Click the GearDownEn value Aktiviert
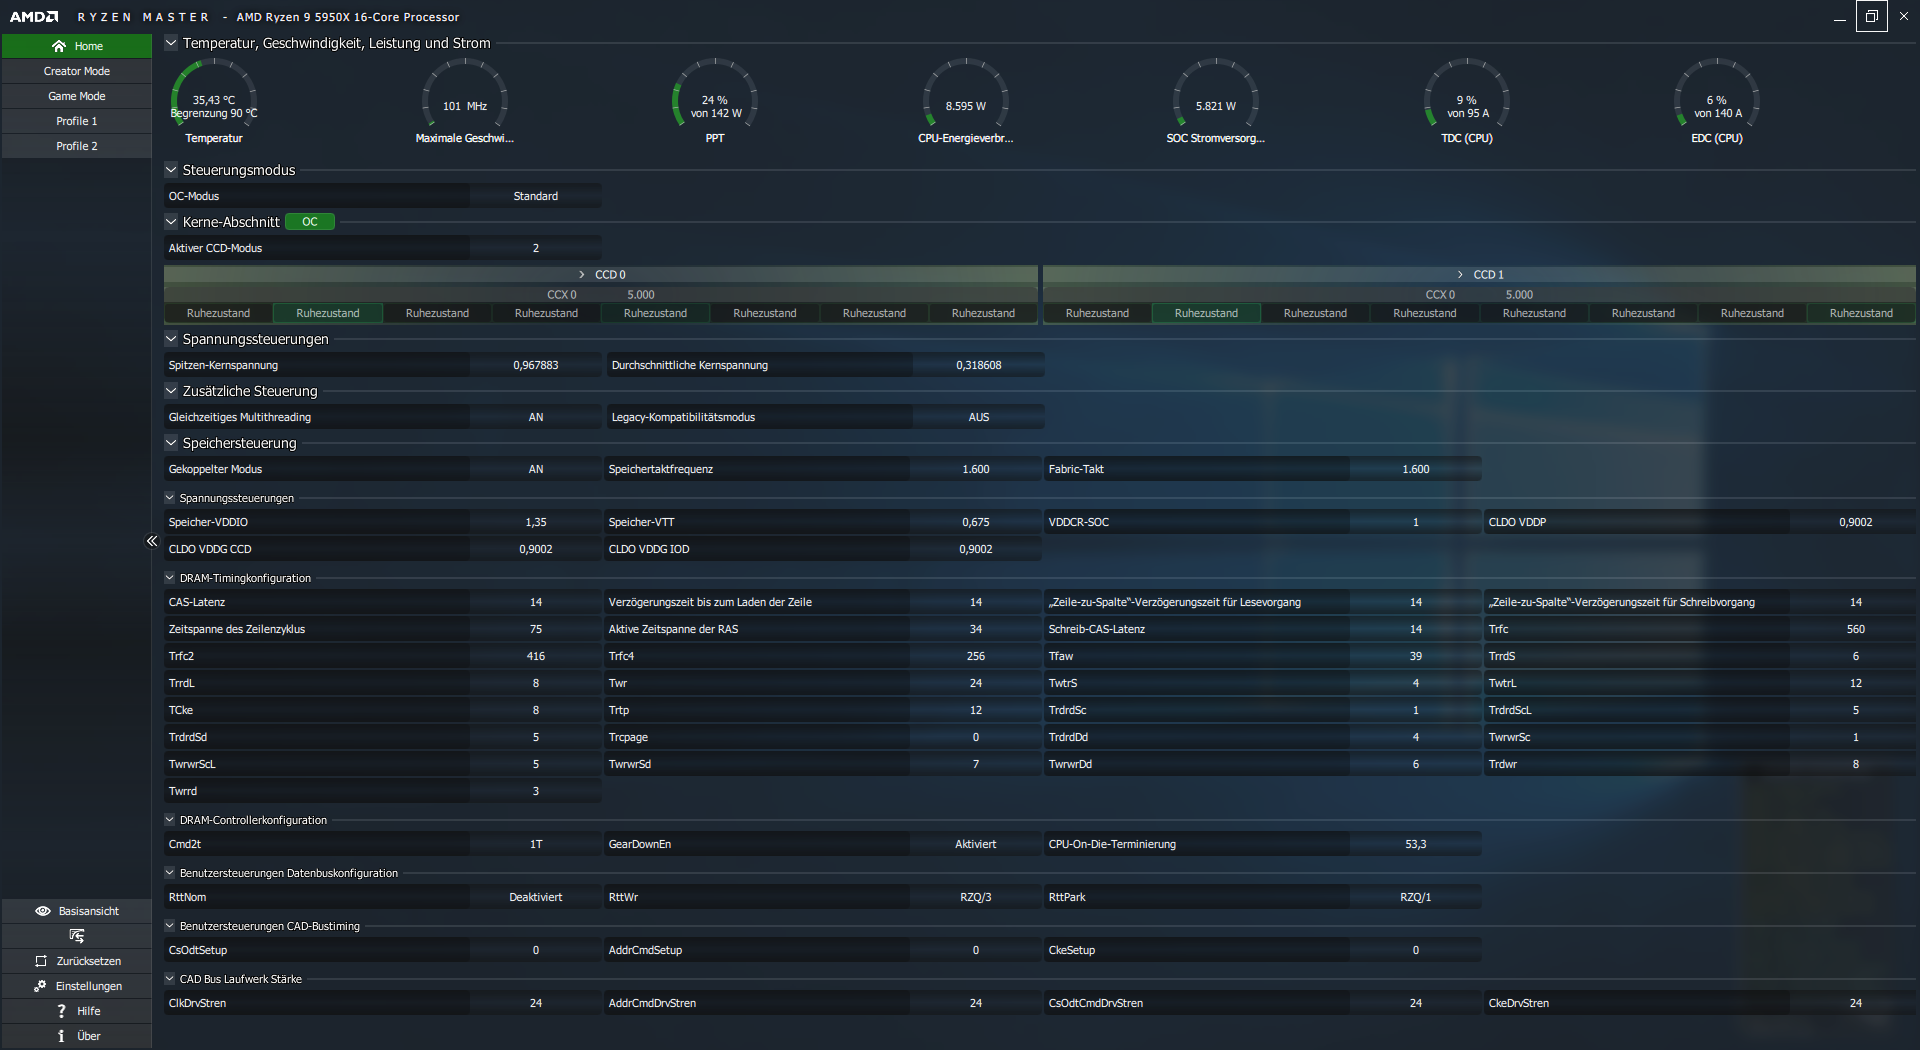1920x1050 pixels. tap(976, 844)
